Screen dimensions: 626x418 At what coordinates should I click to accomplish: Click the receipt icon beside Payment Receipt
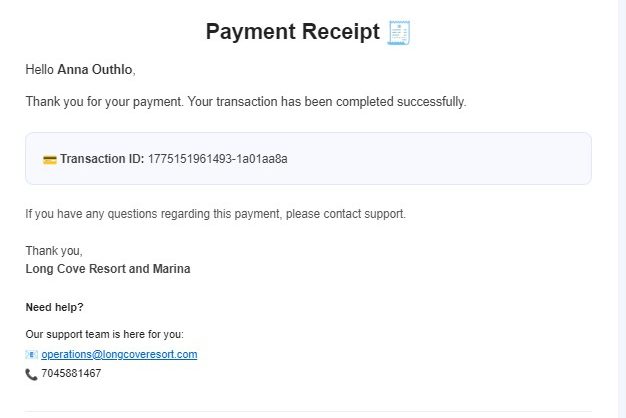[400, 32]
